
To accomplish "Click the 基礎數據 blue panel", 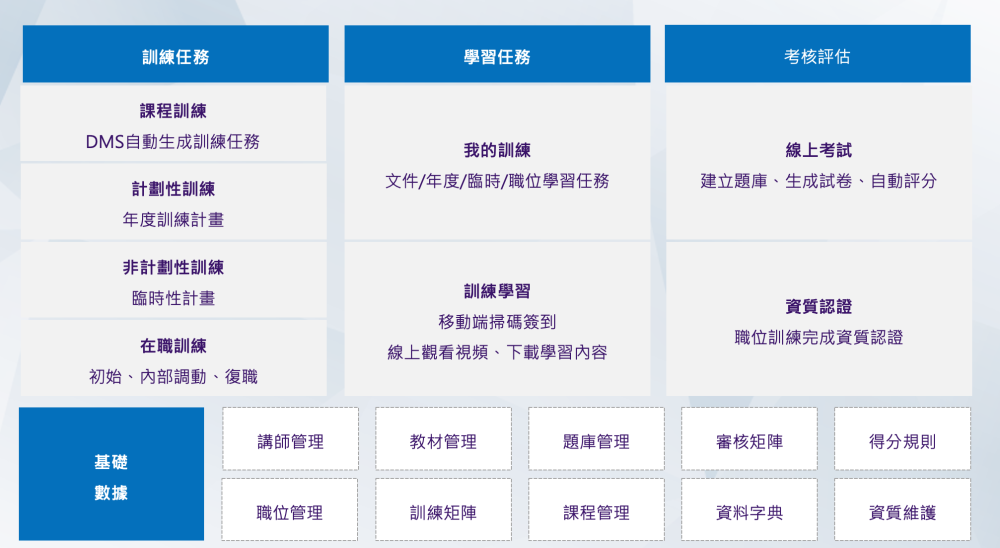I will [111, 478].
